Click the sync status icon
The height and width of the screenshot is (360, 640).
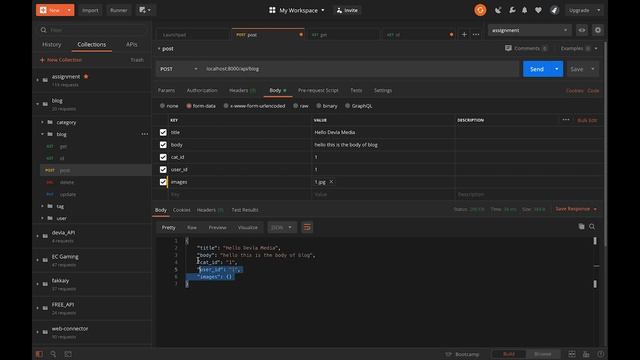(x=480, y=10)
